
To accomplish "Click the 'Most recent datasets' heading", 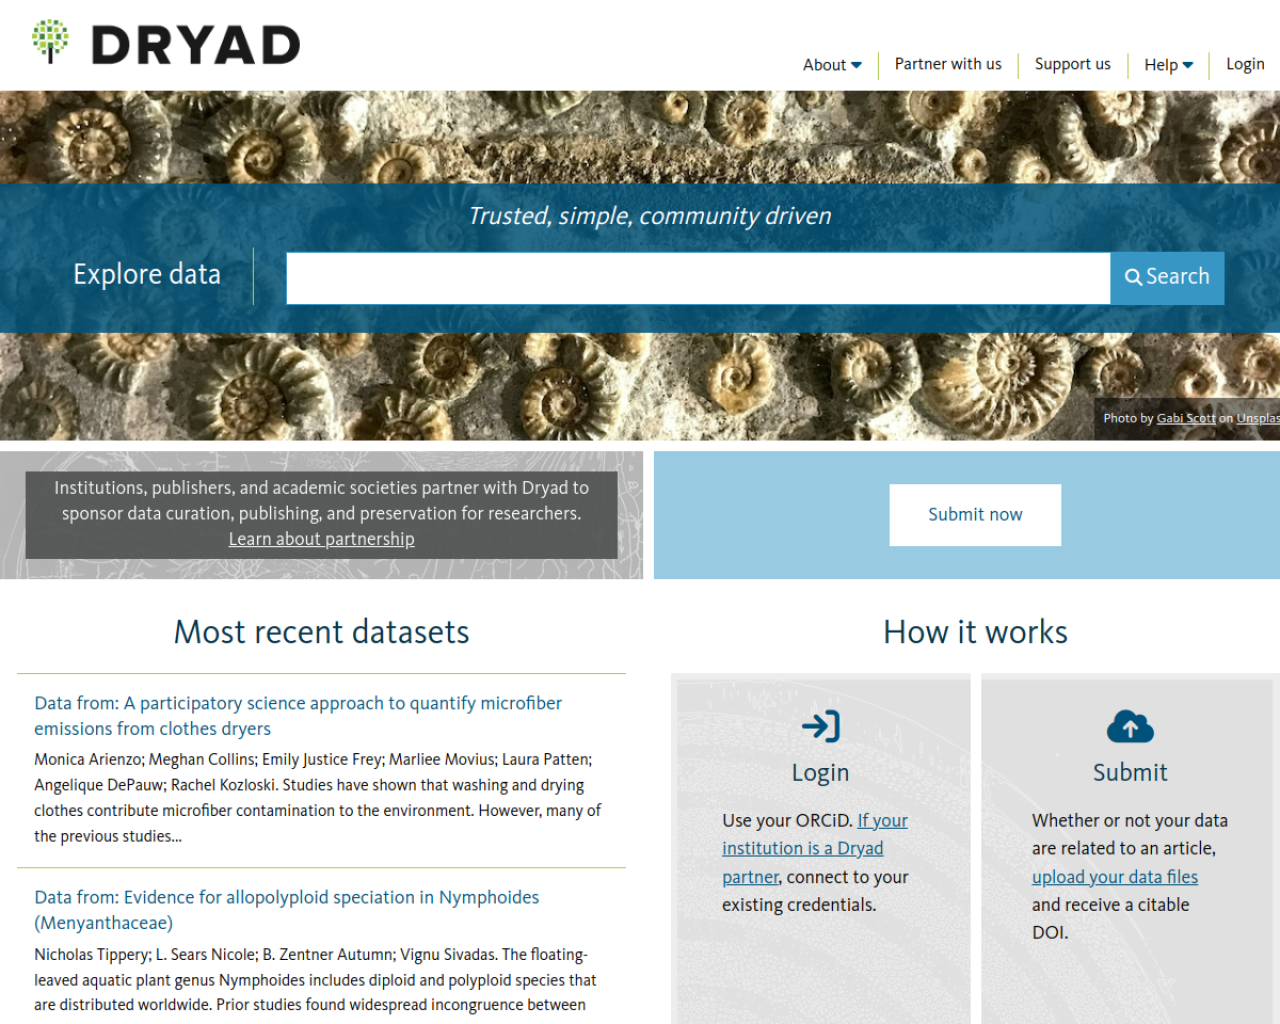I will click(x=321, y=632).
